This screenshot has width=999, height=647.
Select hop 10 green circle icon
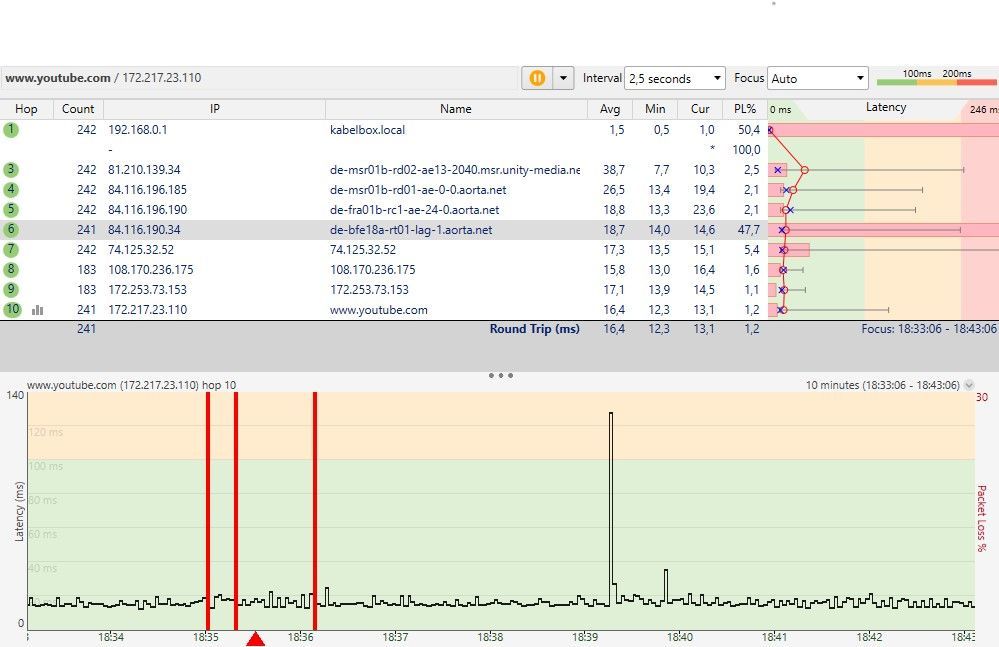pos(12,310)
